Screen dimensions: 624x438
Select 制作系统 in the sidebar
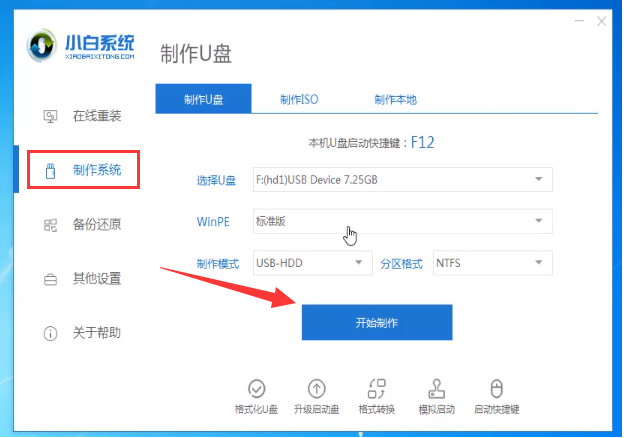tap(82, 170)
